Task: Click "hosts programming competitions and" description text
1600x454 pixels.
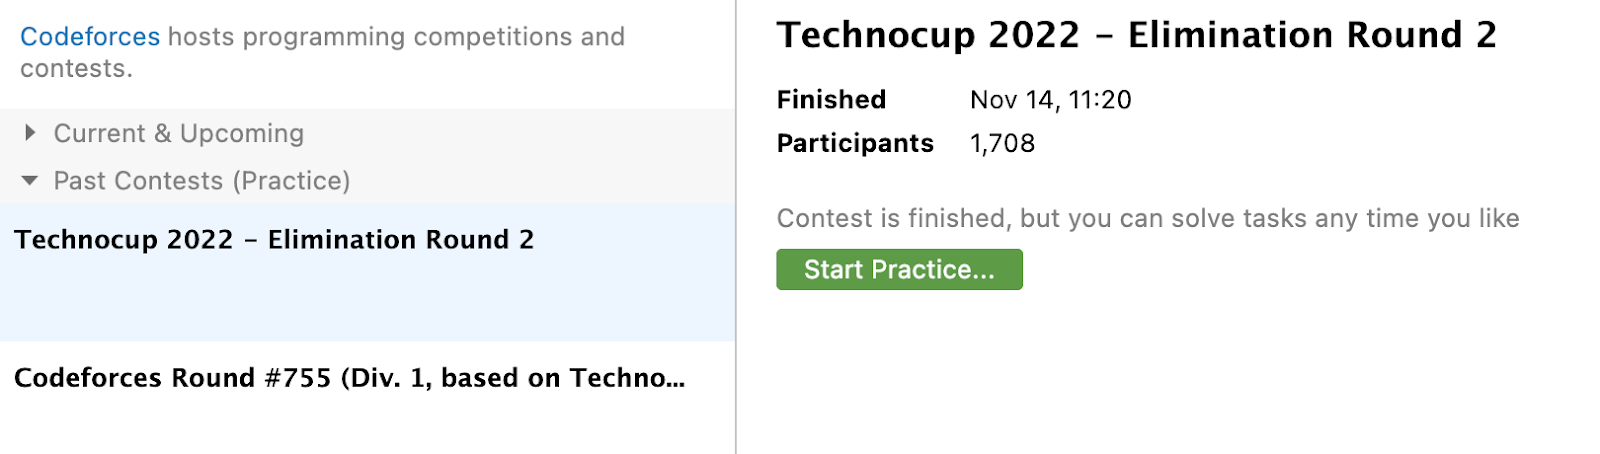Action: 396,37
